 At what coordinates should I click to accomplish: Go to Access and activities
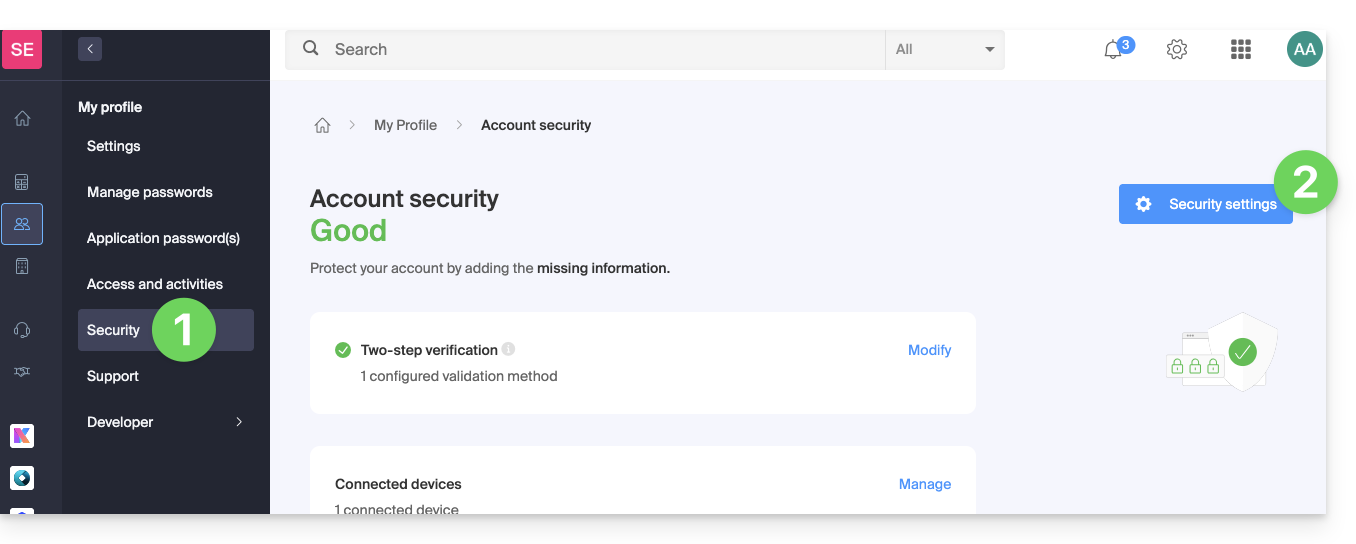click(x=155, y=284)
